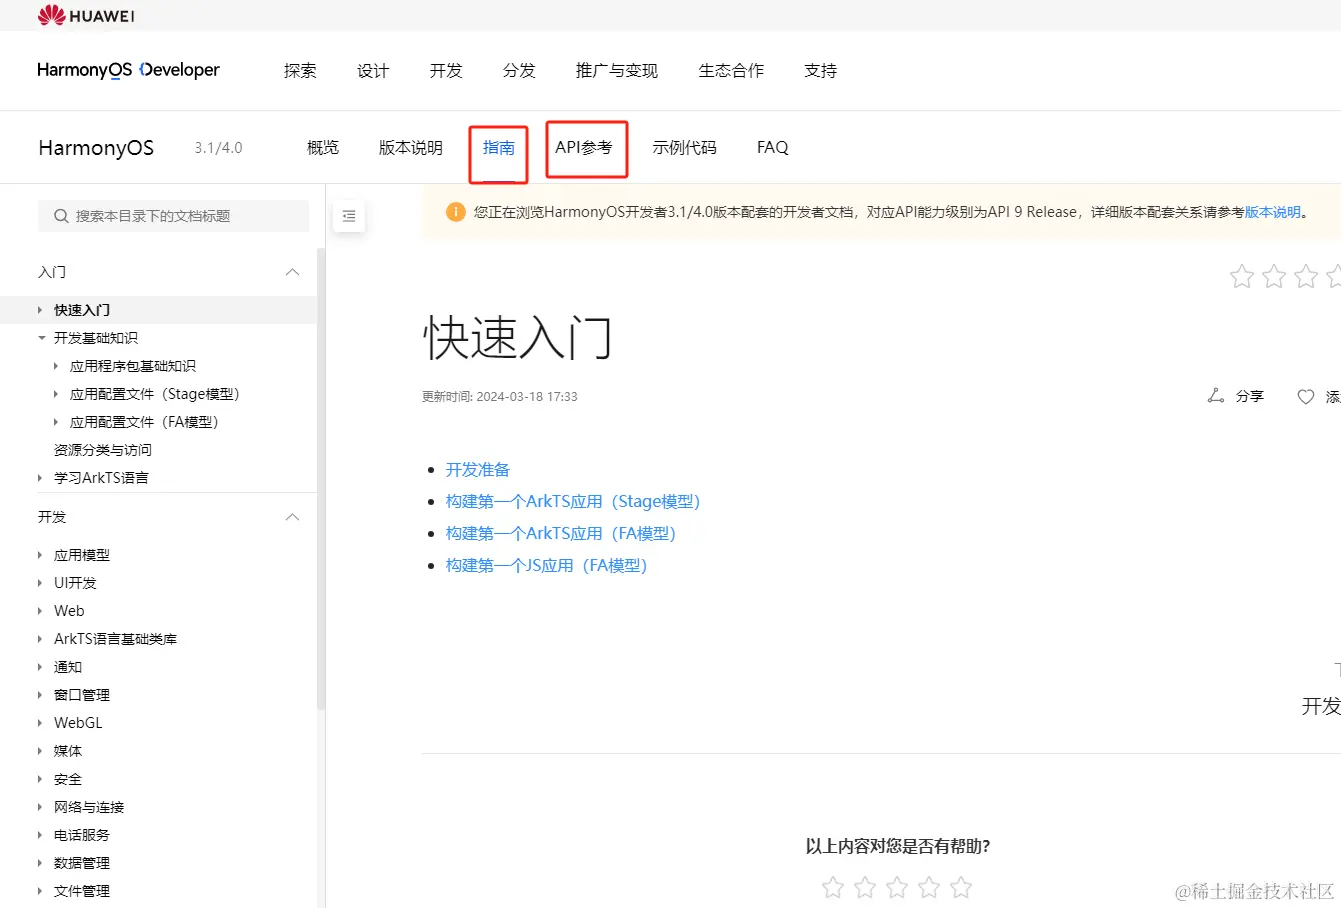Click the share icon beside 分享

(x=1216, y=396)
